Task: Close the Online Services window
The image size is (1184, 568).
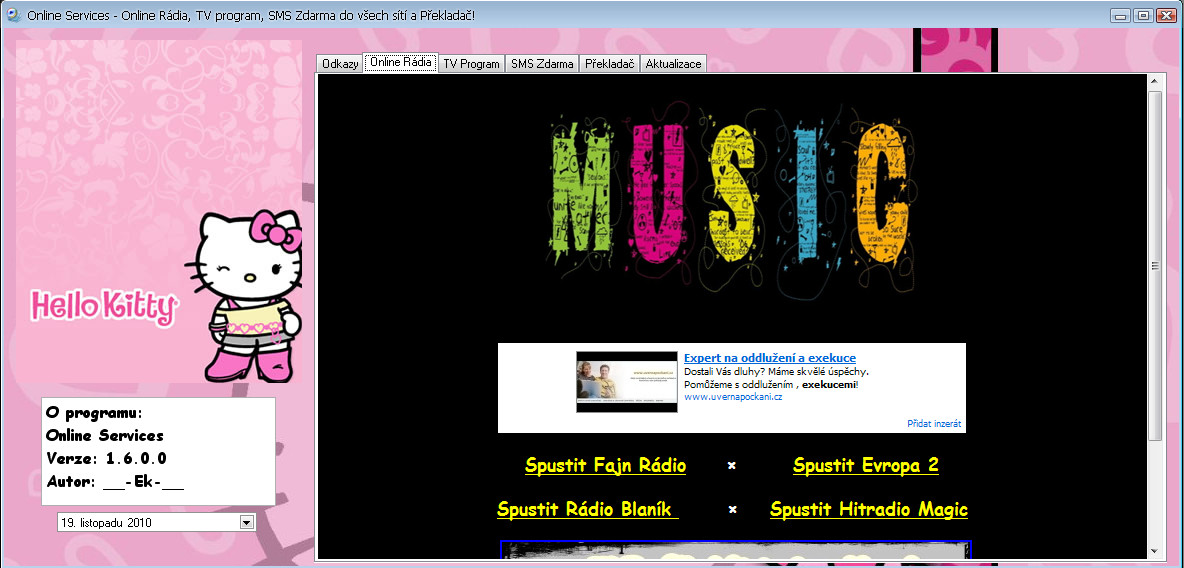Action: click(x=1167, y=15)
